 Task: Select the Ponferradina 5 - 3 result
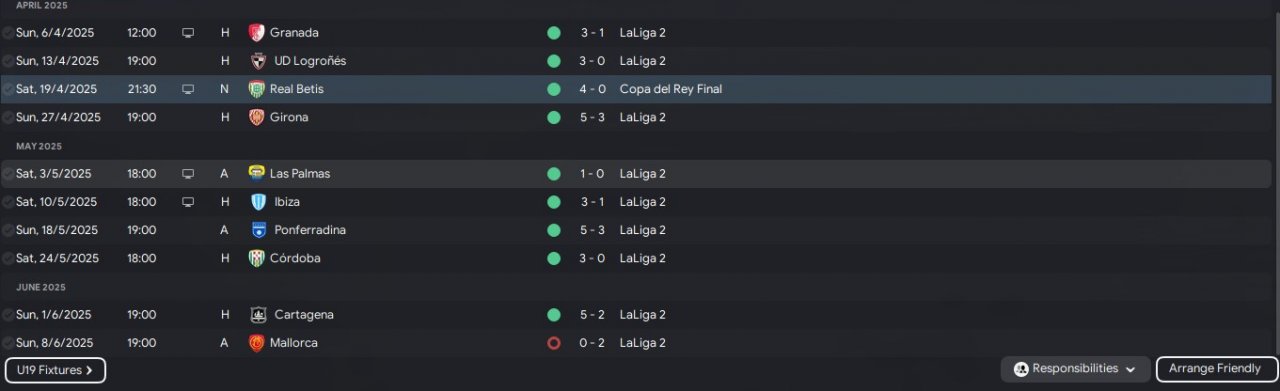[592, 230]
